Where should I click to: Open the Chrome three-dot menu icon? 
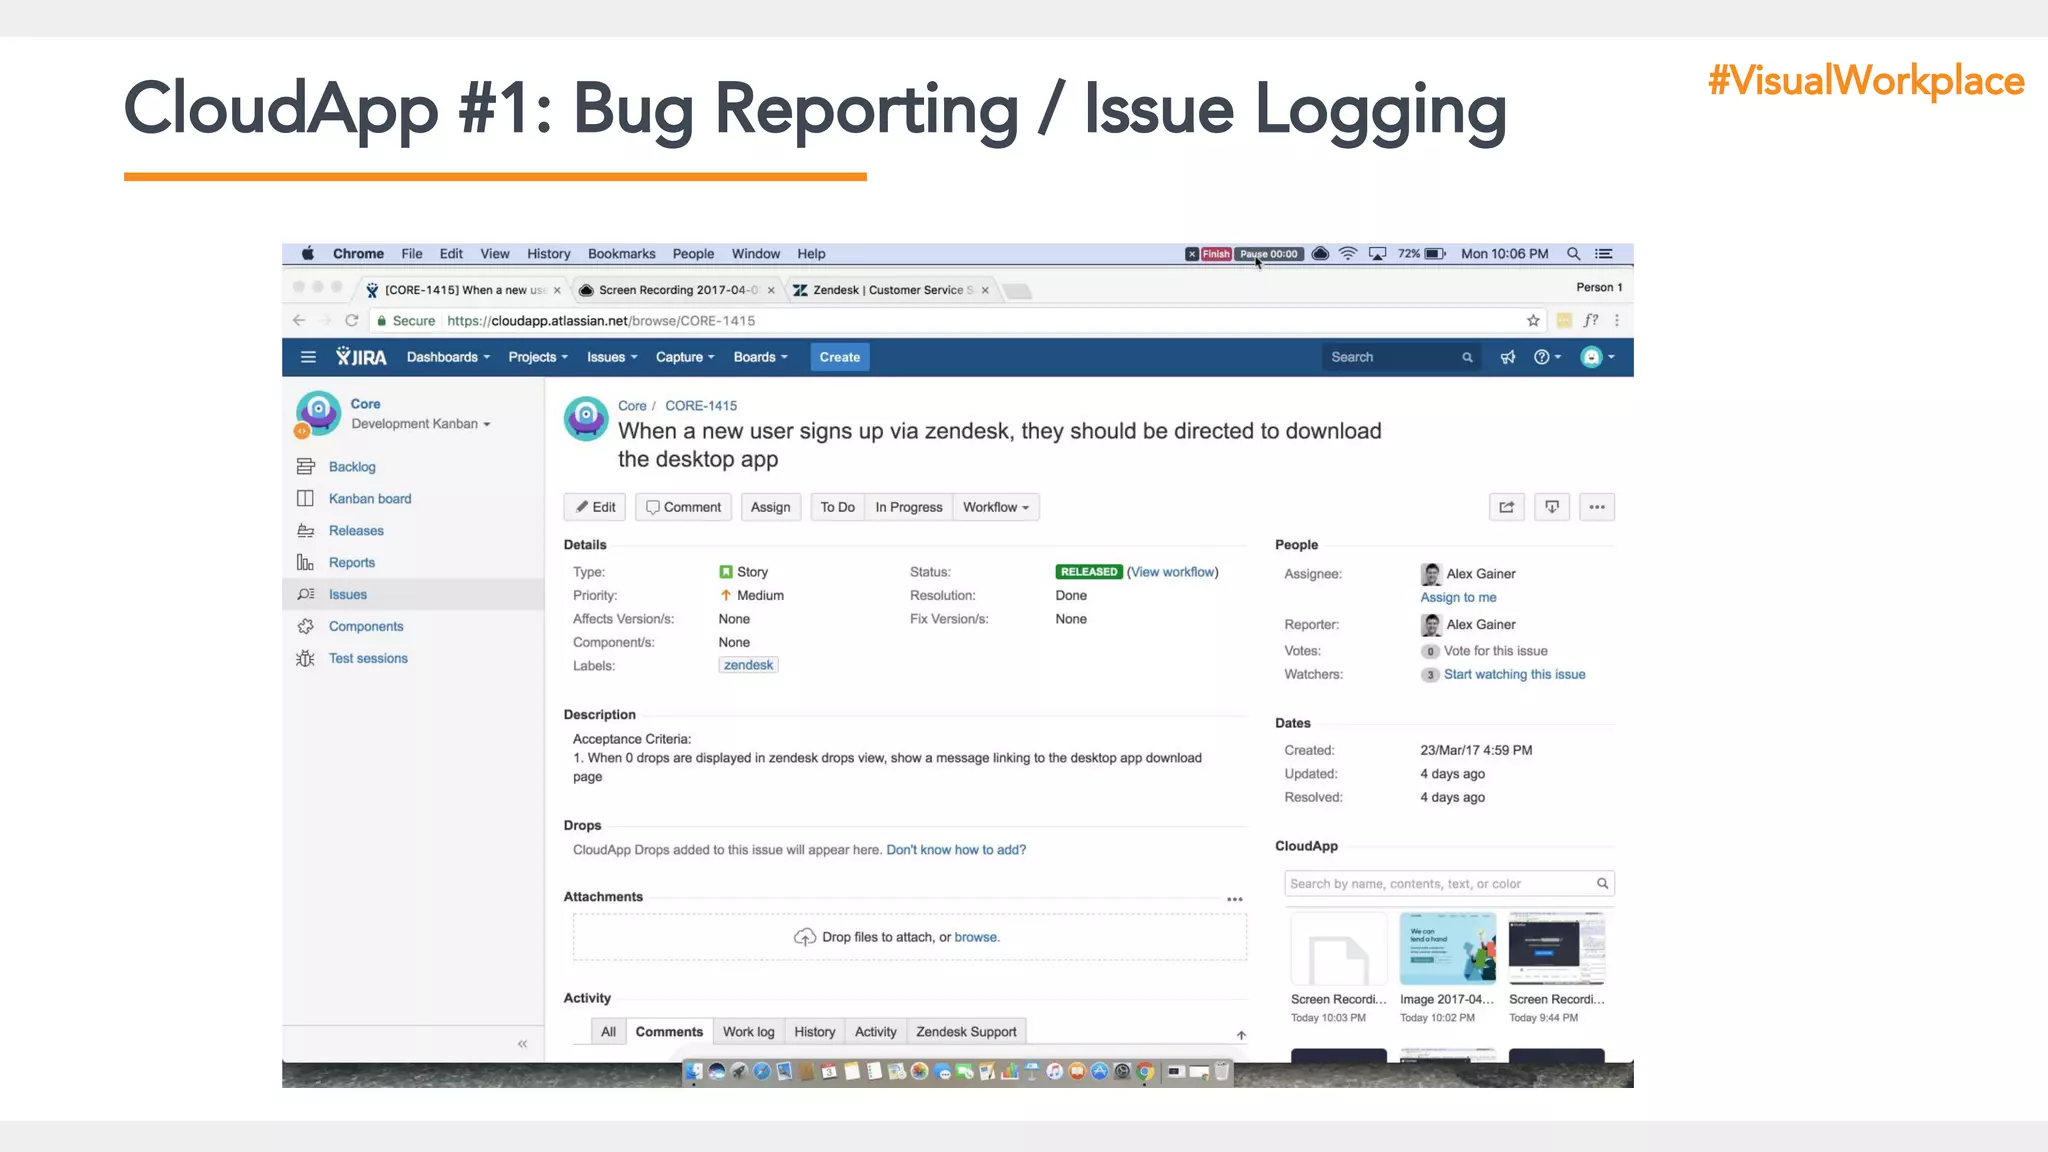click(x=1617, y=321)
